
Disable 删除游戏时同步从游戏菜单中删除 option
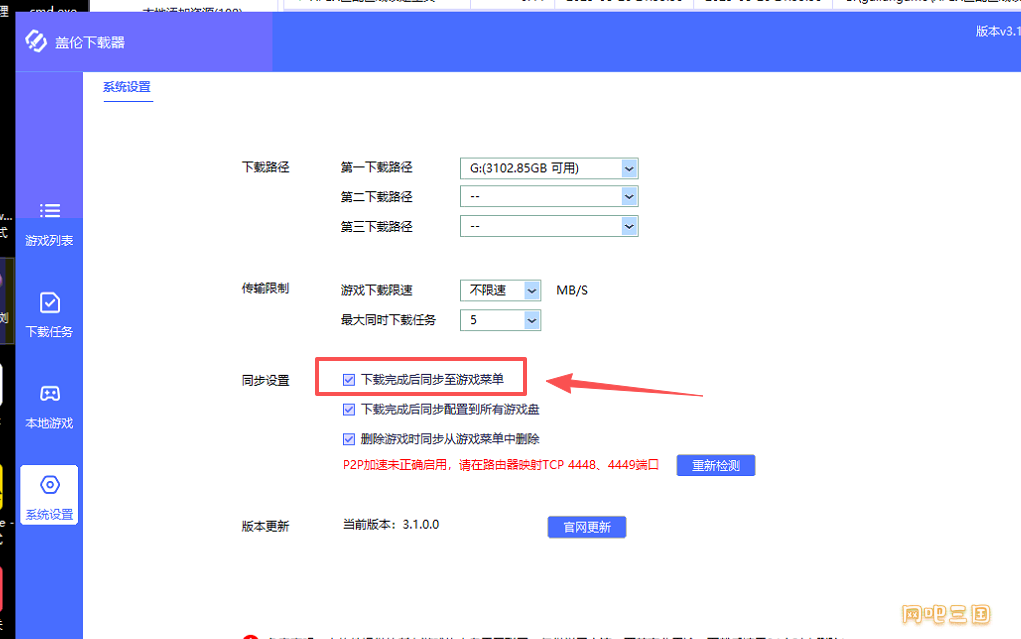349,438
